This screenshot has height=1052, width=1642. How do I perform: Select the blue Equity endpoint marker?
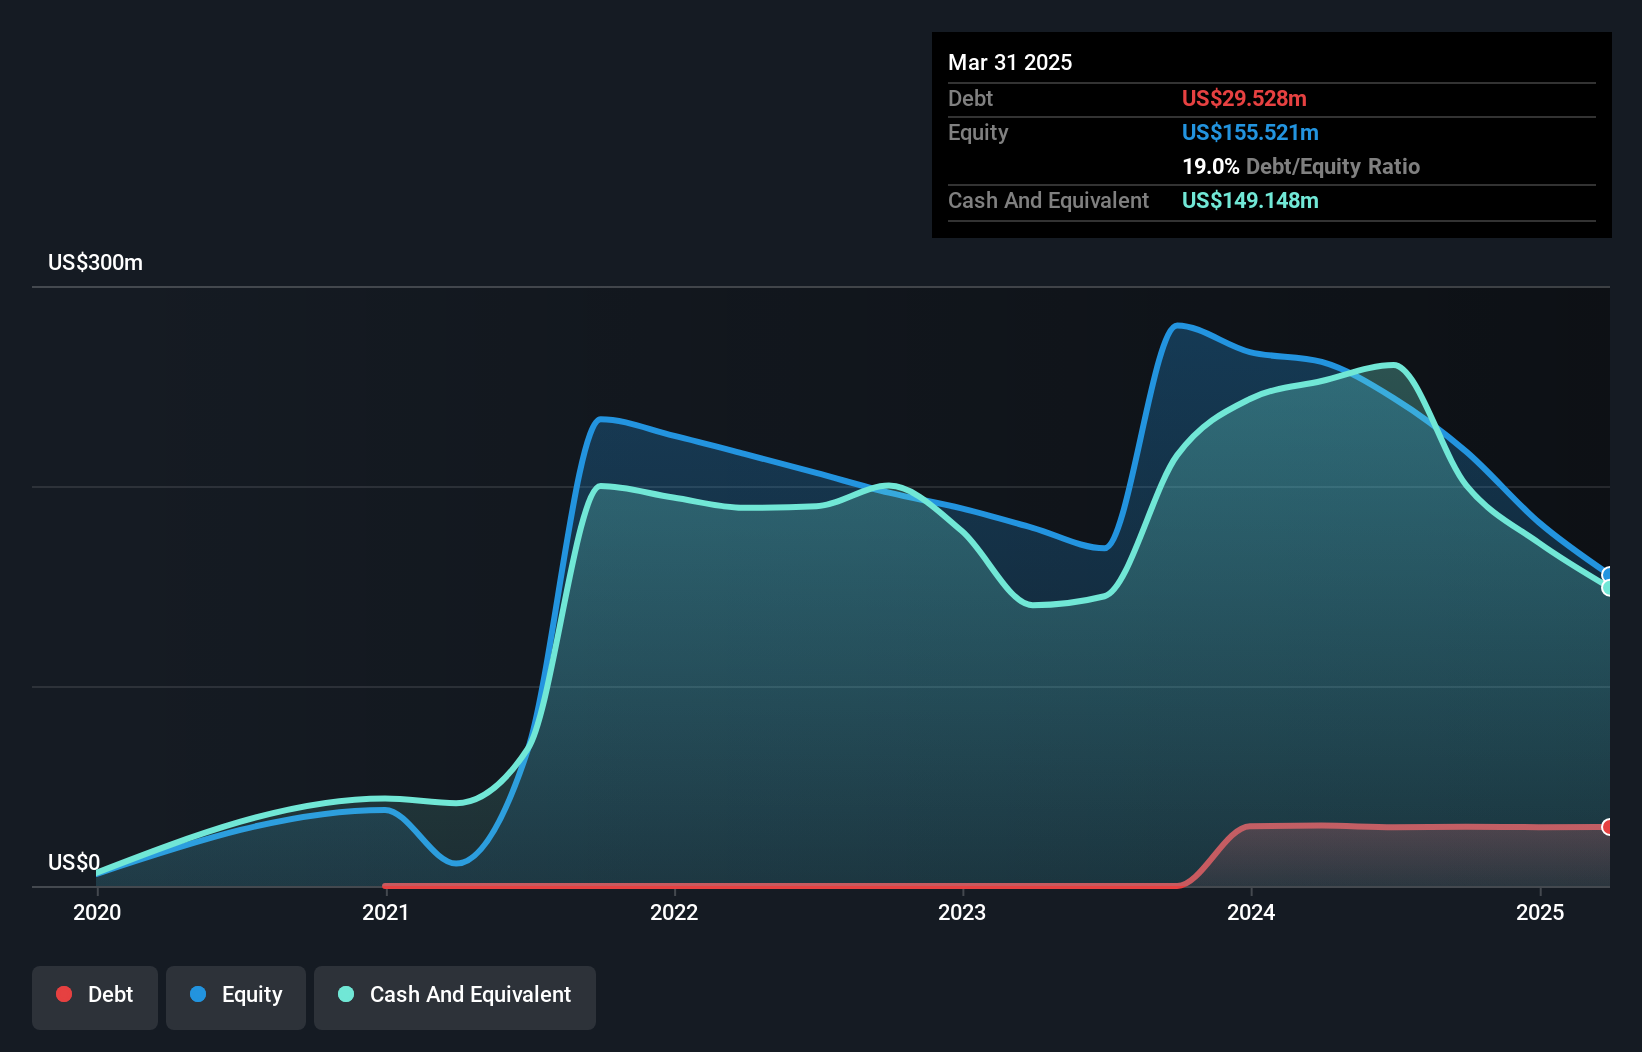[1608, 575]
